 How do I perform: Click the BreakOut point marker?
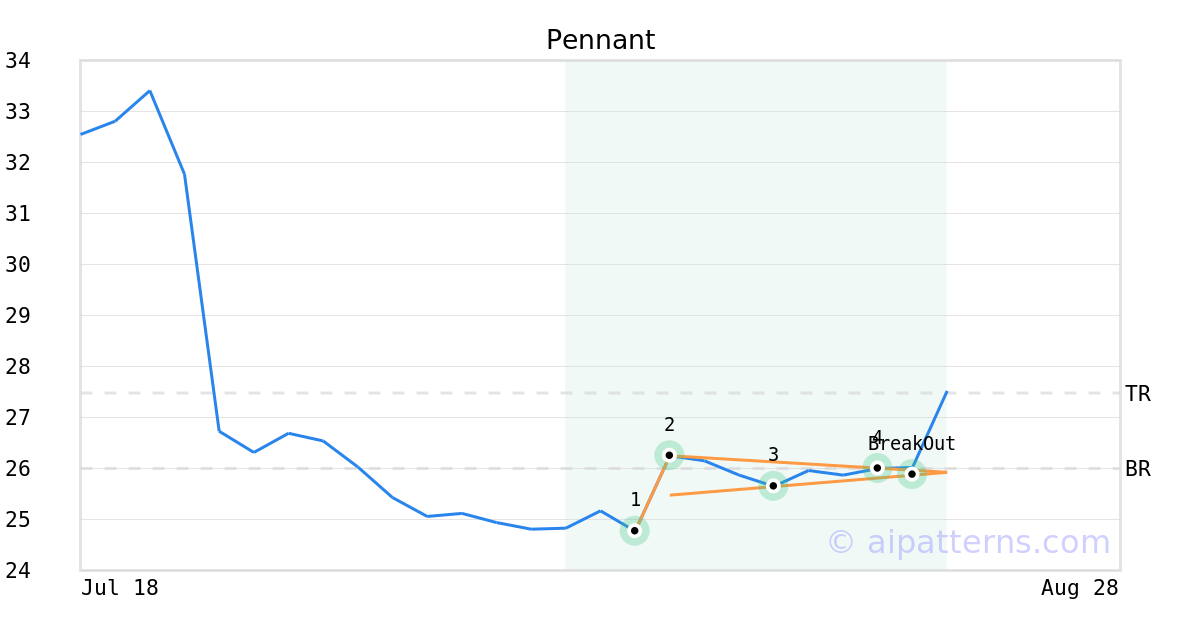click(912, 474)
